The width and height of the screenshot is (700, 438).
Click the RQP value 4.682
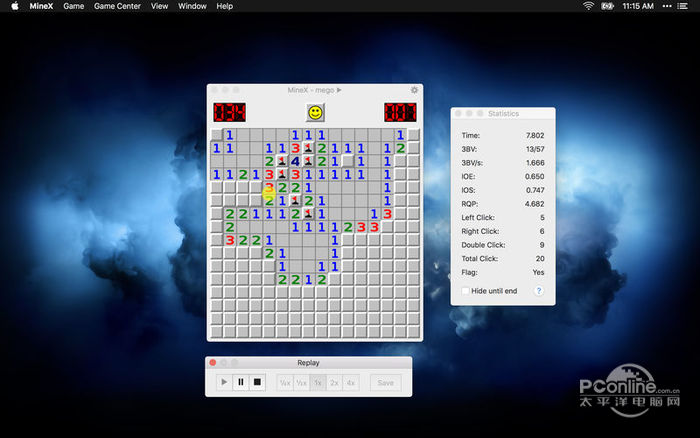tap(535, 204)
